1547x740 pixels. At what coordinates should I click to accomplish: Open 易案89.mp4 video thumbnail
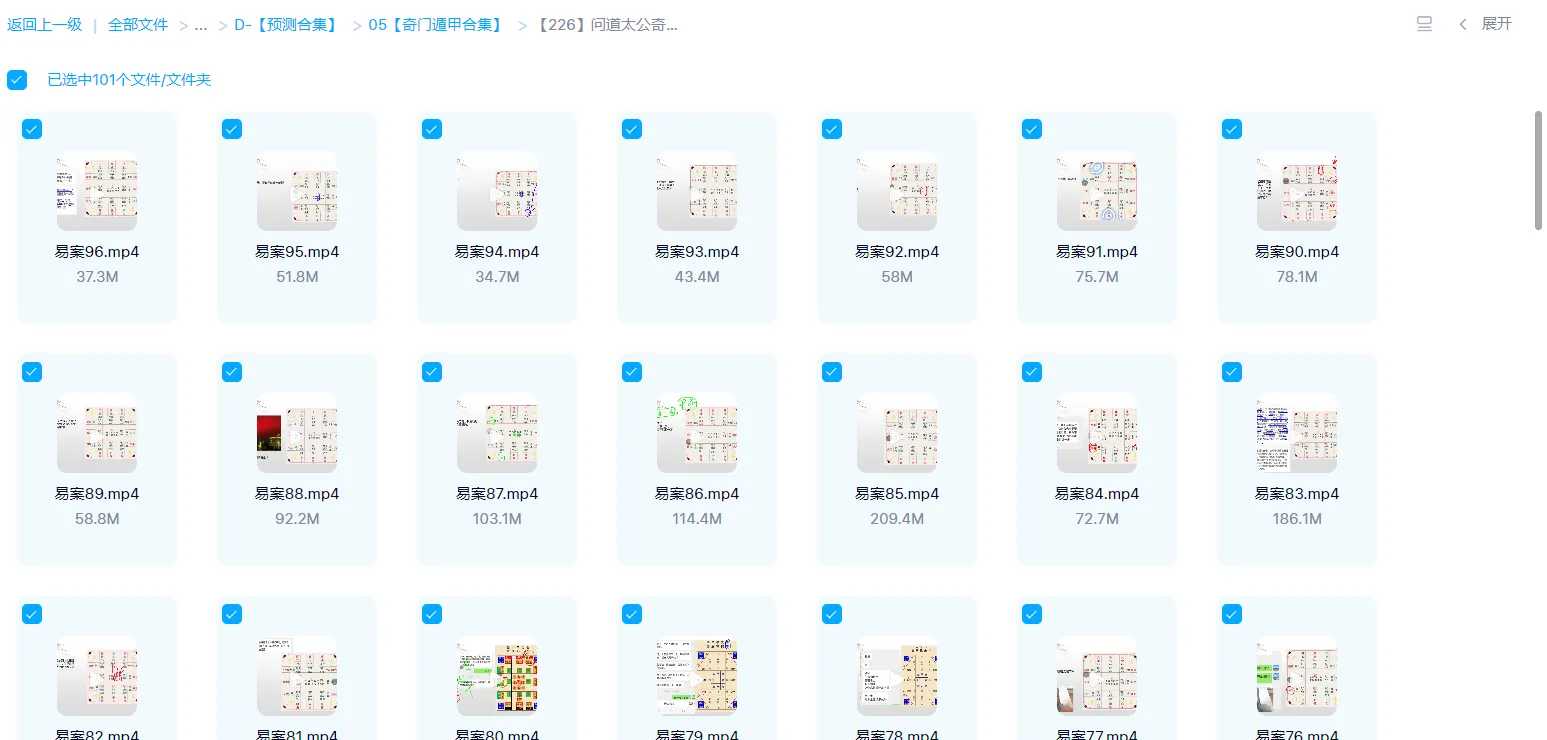click(x=97, y=434)
